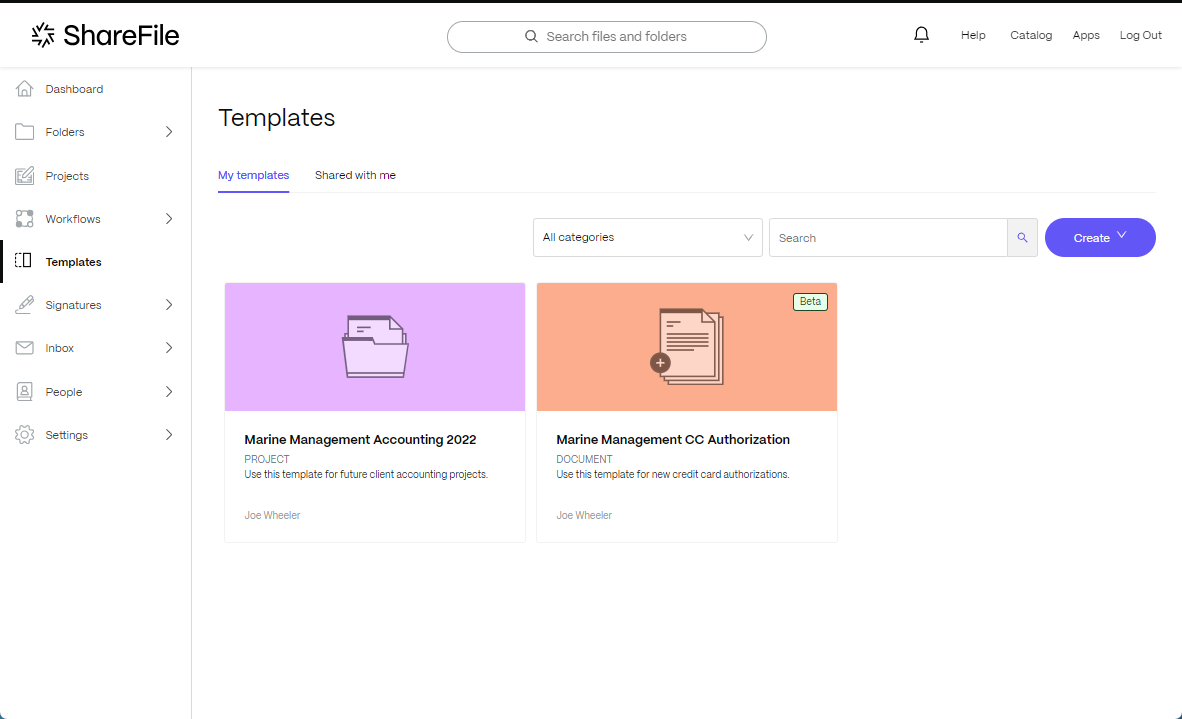
Task: Click Signatures label in sidebar
Action: pos(73,304)
